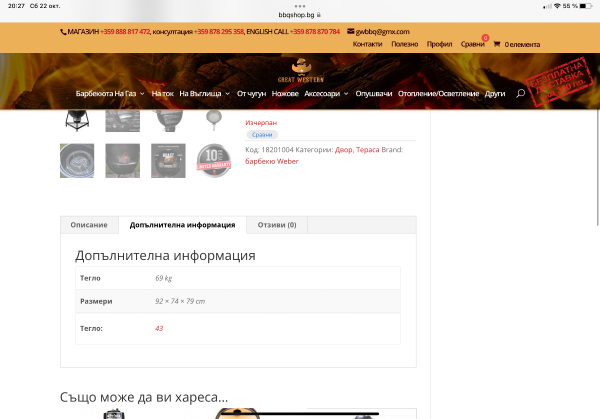Click the red compare count badge
This screenshot has width=600, height=419.
485,38
